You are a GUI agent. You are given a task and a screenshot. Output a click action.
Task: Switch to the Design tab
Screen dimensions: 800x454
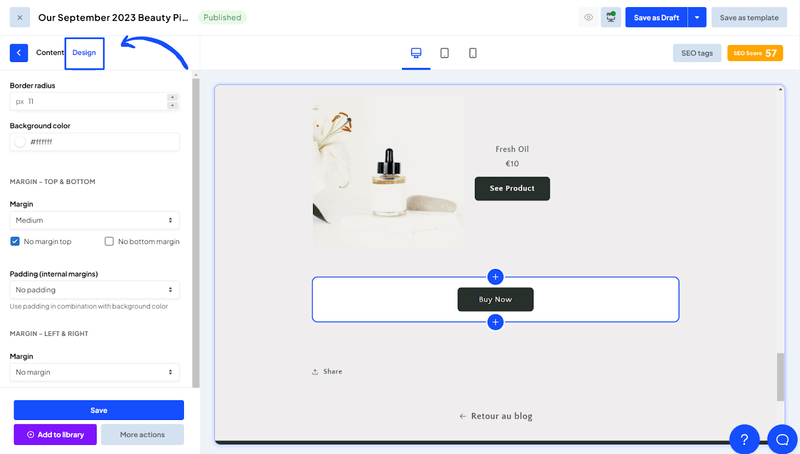(84, 53)
